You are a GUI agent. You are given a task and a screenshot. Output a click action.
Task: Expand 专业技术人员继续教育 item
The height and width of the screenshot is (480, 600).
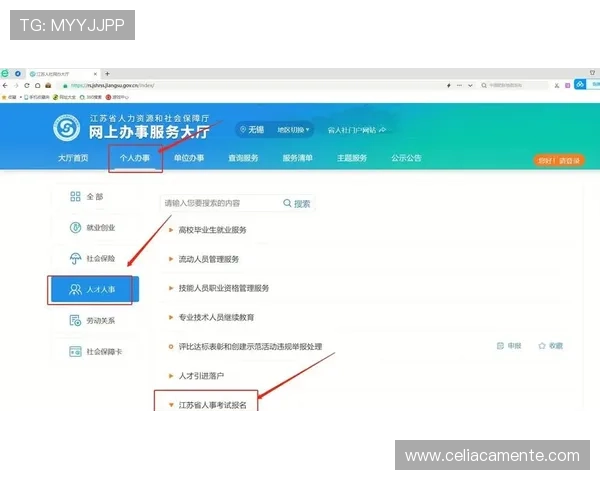[x=212, y=317]
